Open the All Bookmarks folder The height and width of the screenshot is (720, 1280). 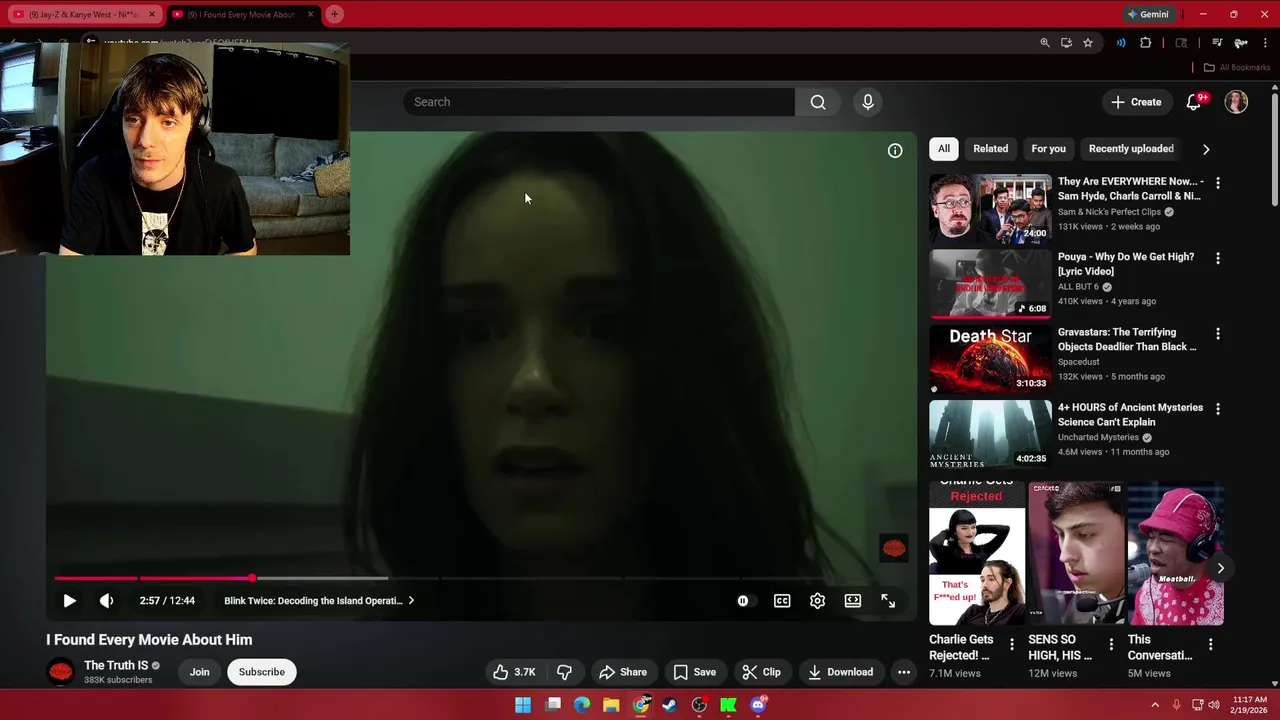pyautogui.click(x=1236, y=67)
